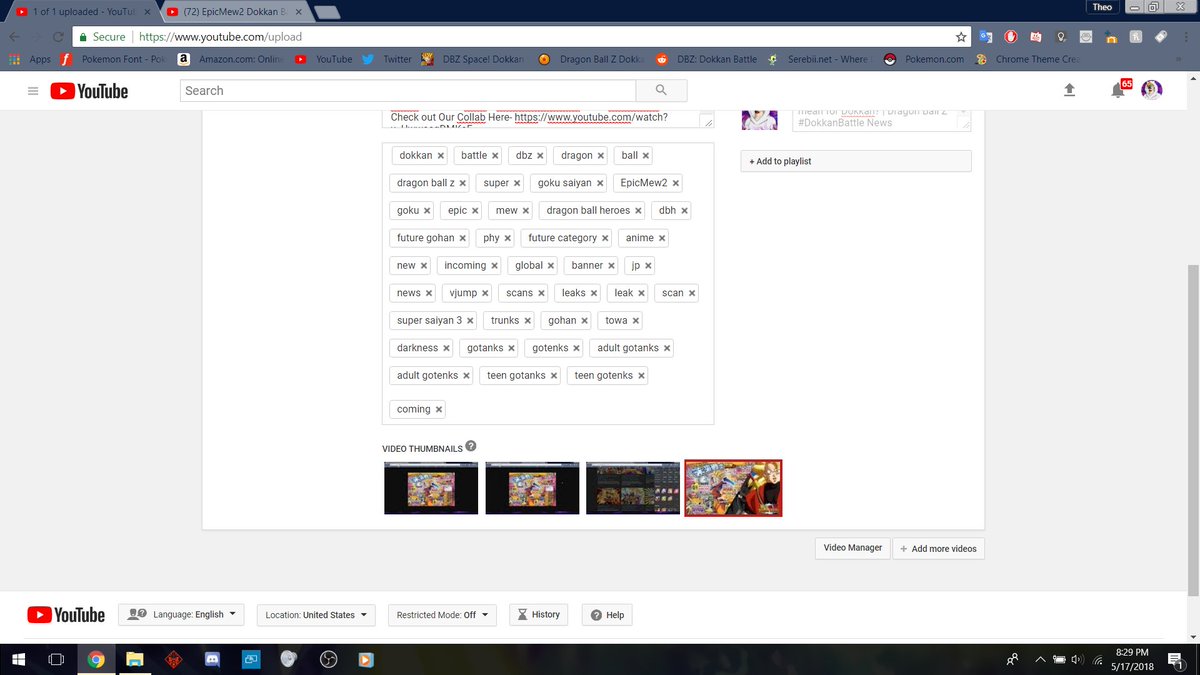The height and width of the screenshot is (675, 1200).
Task: Delete the "dragon ball heroes" tag
Action: 639,211
